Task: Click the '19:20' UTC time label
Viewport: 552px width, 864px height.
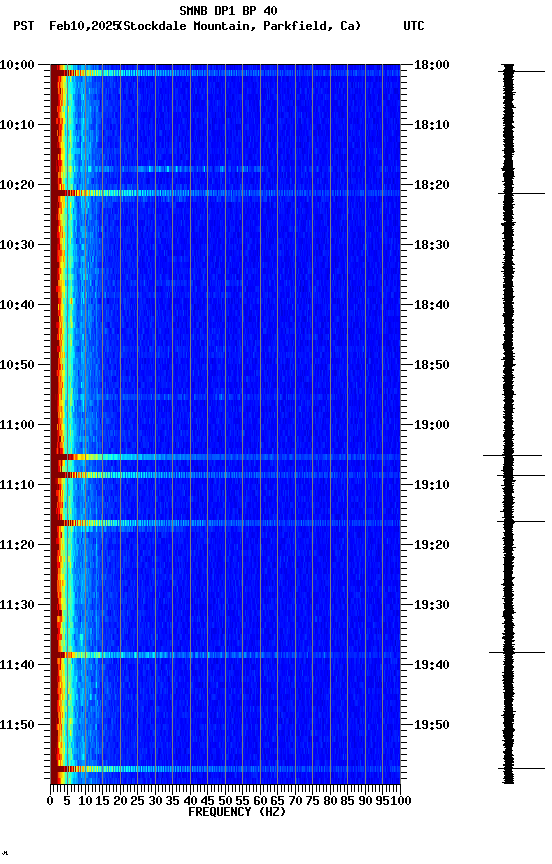Action: (432, 546)
